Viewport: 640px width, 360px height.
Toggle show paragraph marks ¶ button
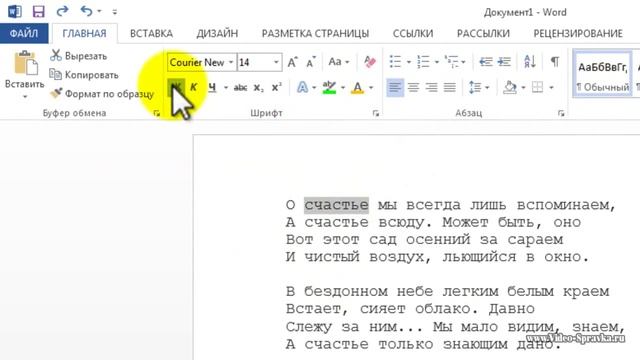(555, 62)
